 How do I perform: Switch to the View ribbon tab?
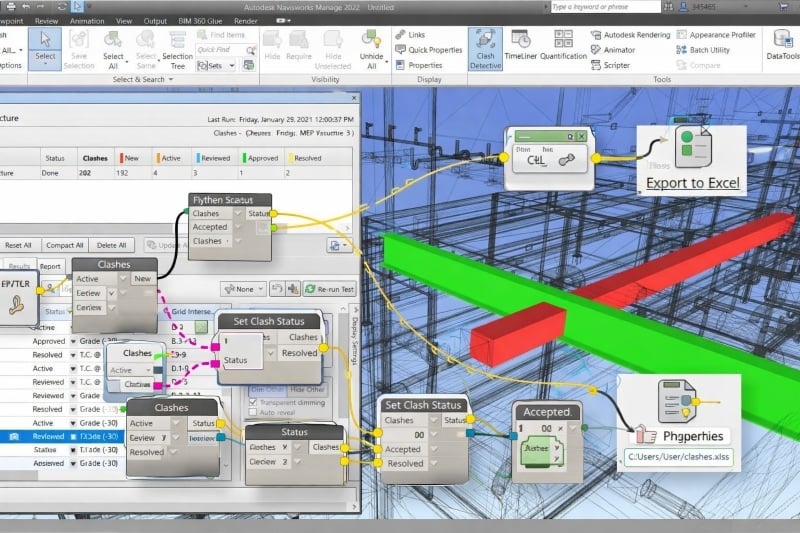(123, 21)
